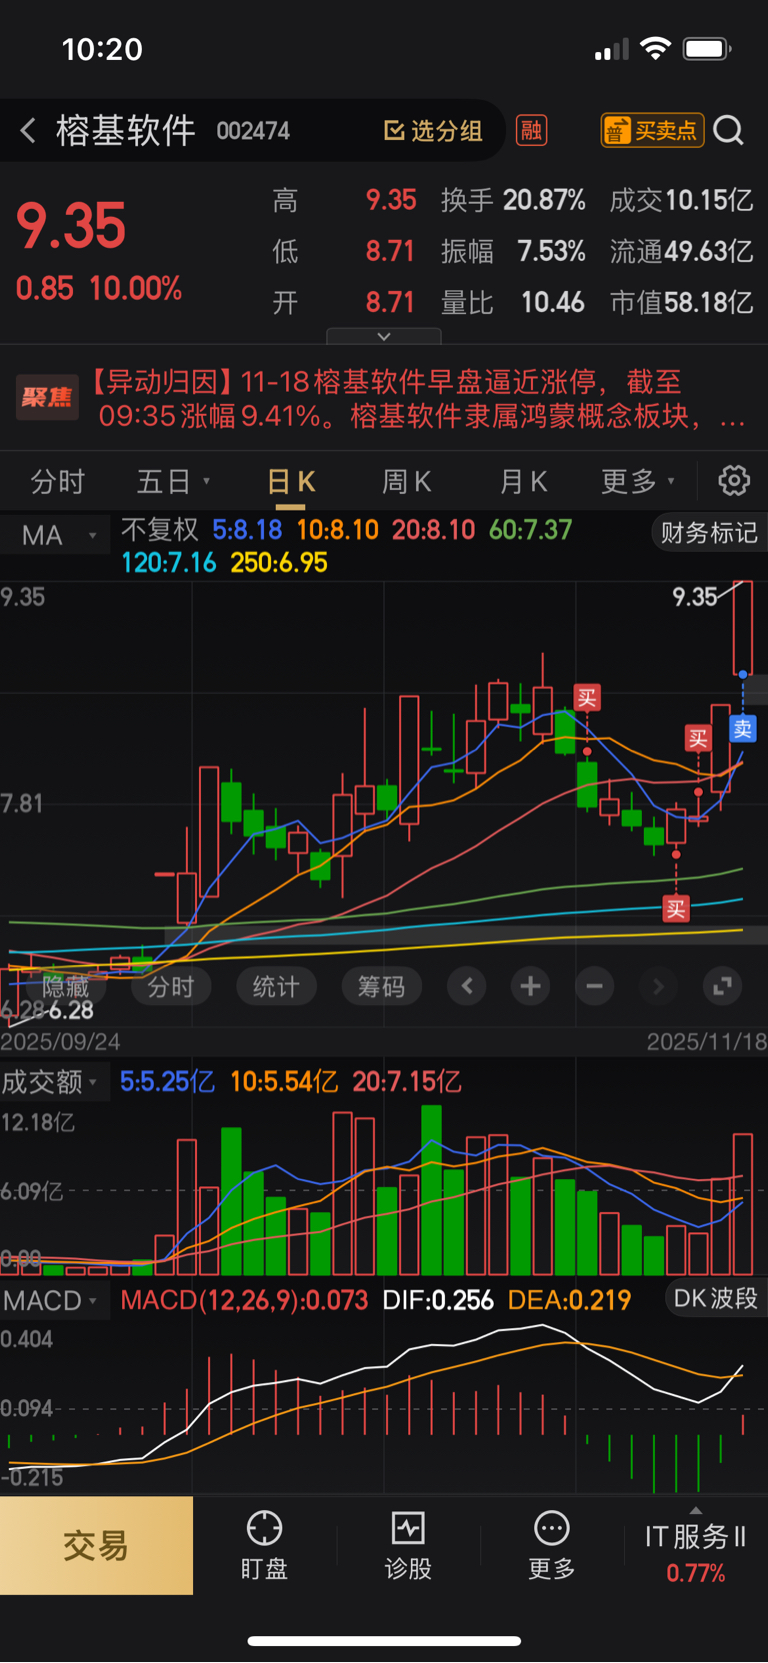This screenshot has height=1663, width=768.
Task: Tap the 融 margin trading badge
Action: click(x=531, y=130)
